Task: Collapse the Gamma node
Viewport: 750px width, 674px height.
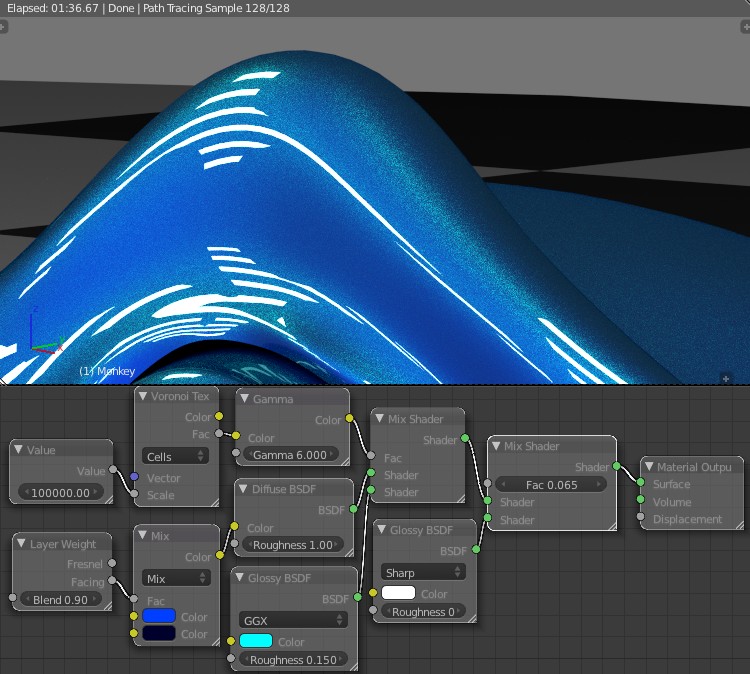Action: tap(245, 398)
